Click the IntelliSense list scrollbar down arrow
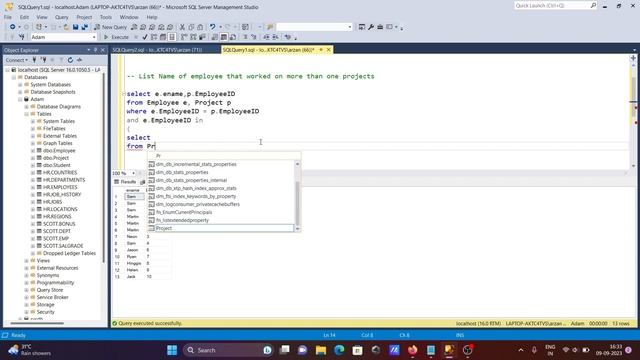The image size is (640, 360). 297,229
